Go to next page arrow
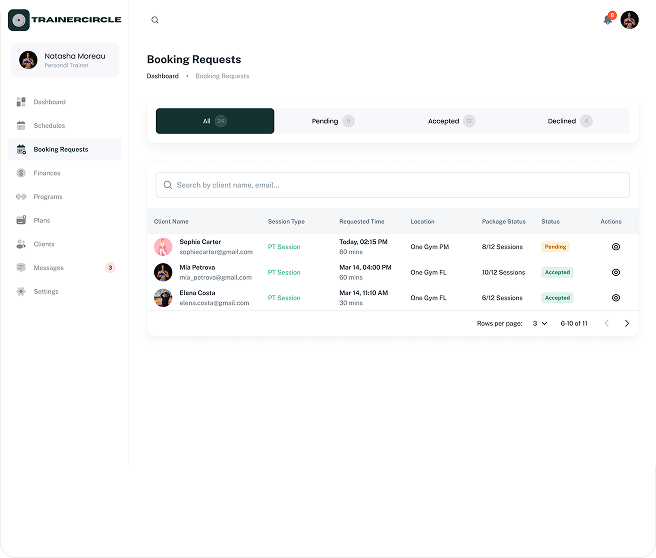Image resolution: width=656 pixels, height=558 pixels. click(627, 323)
